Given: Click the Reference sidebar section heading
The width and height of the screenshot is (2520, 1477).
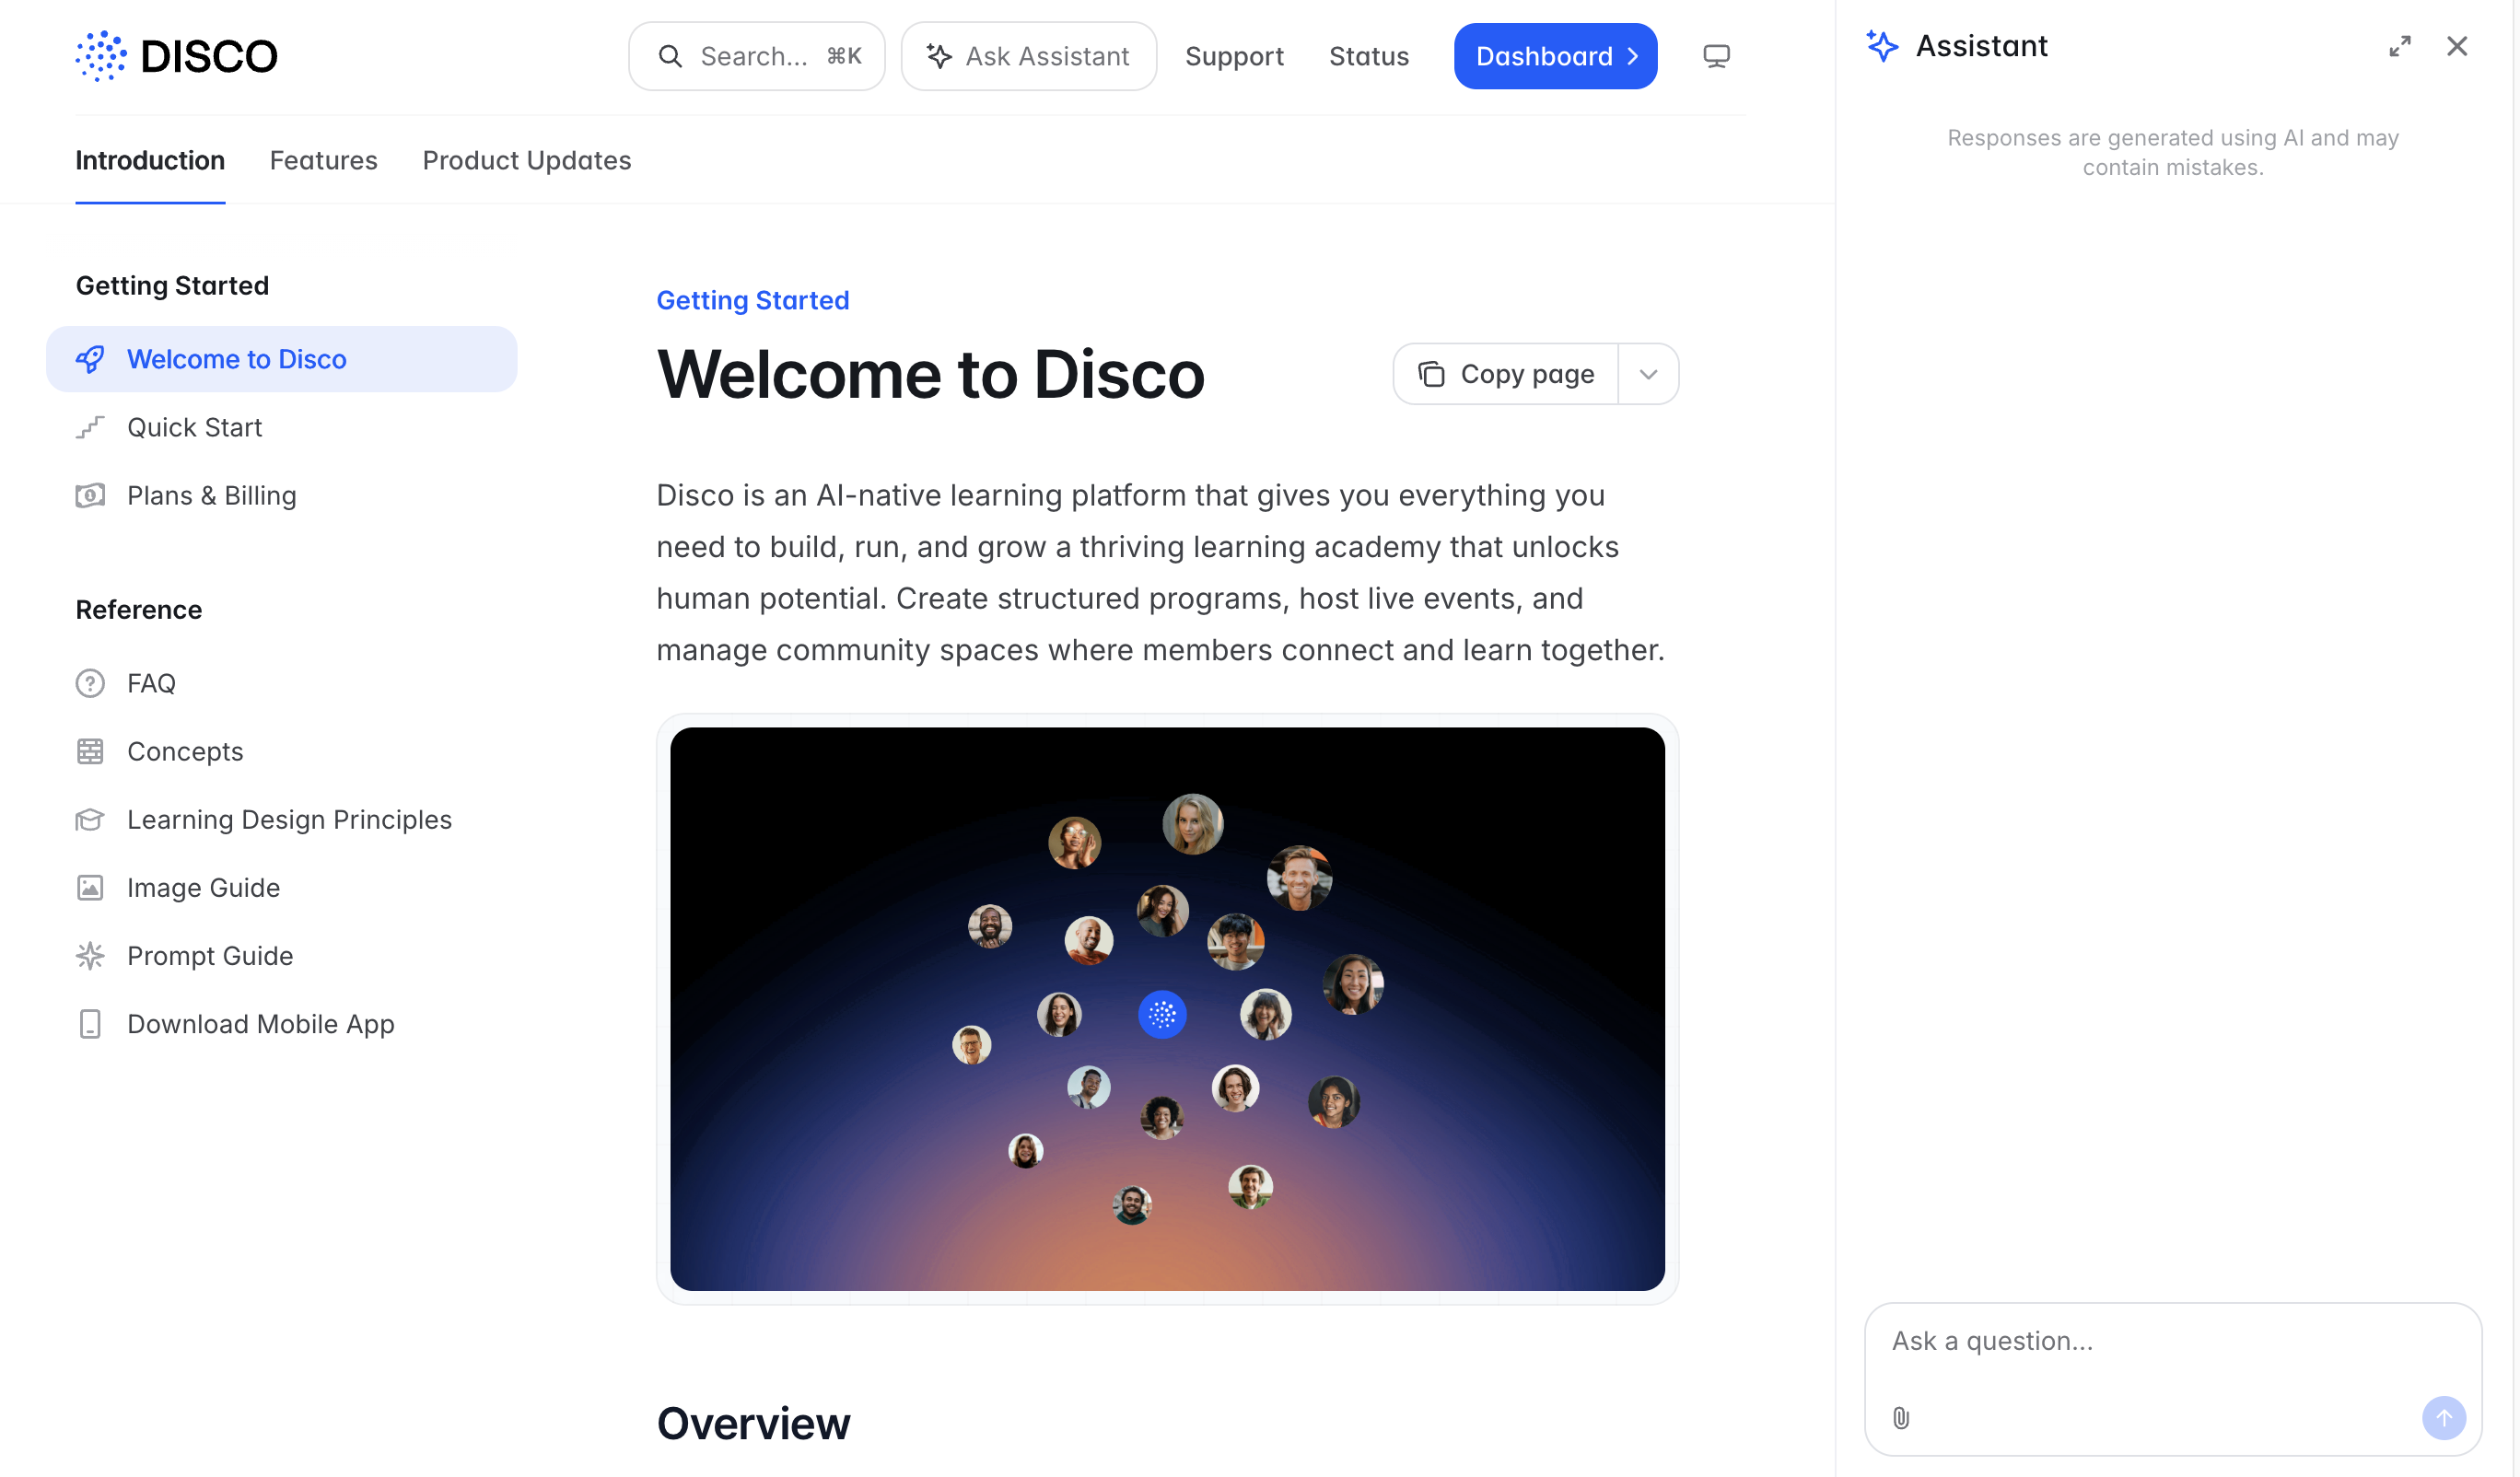Looking at the screenshot, I should point(139,609).
